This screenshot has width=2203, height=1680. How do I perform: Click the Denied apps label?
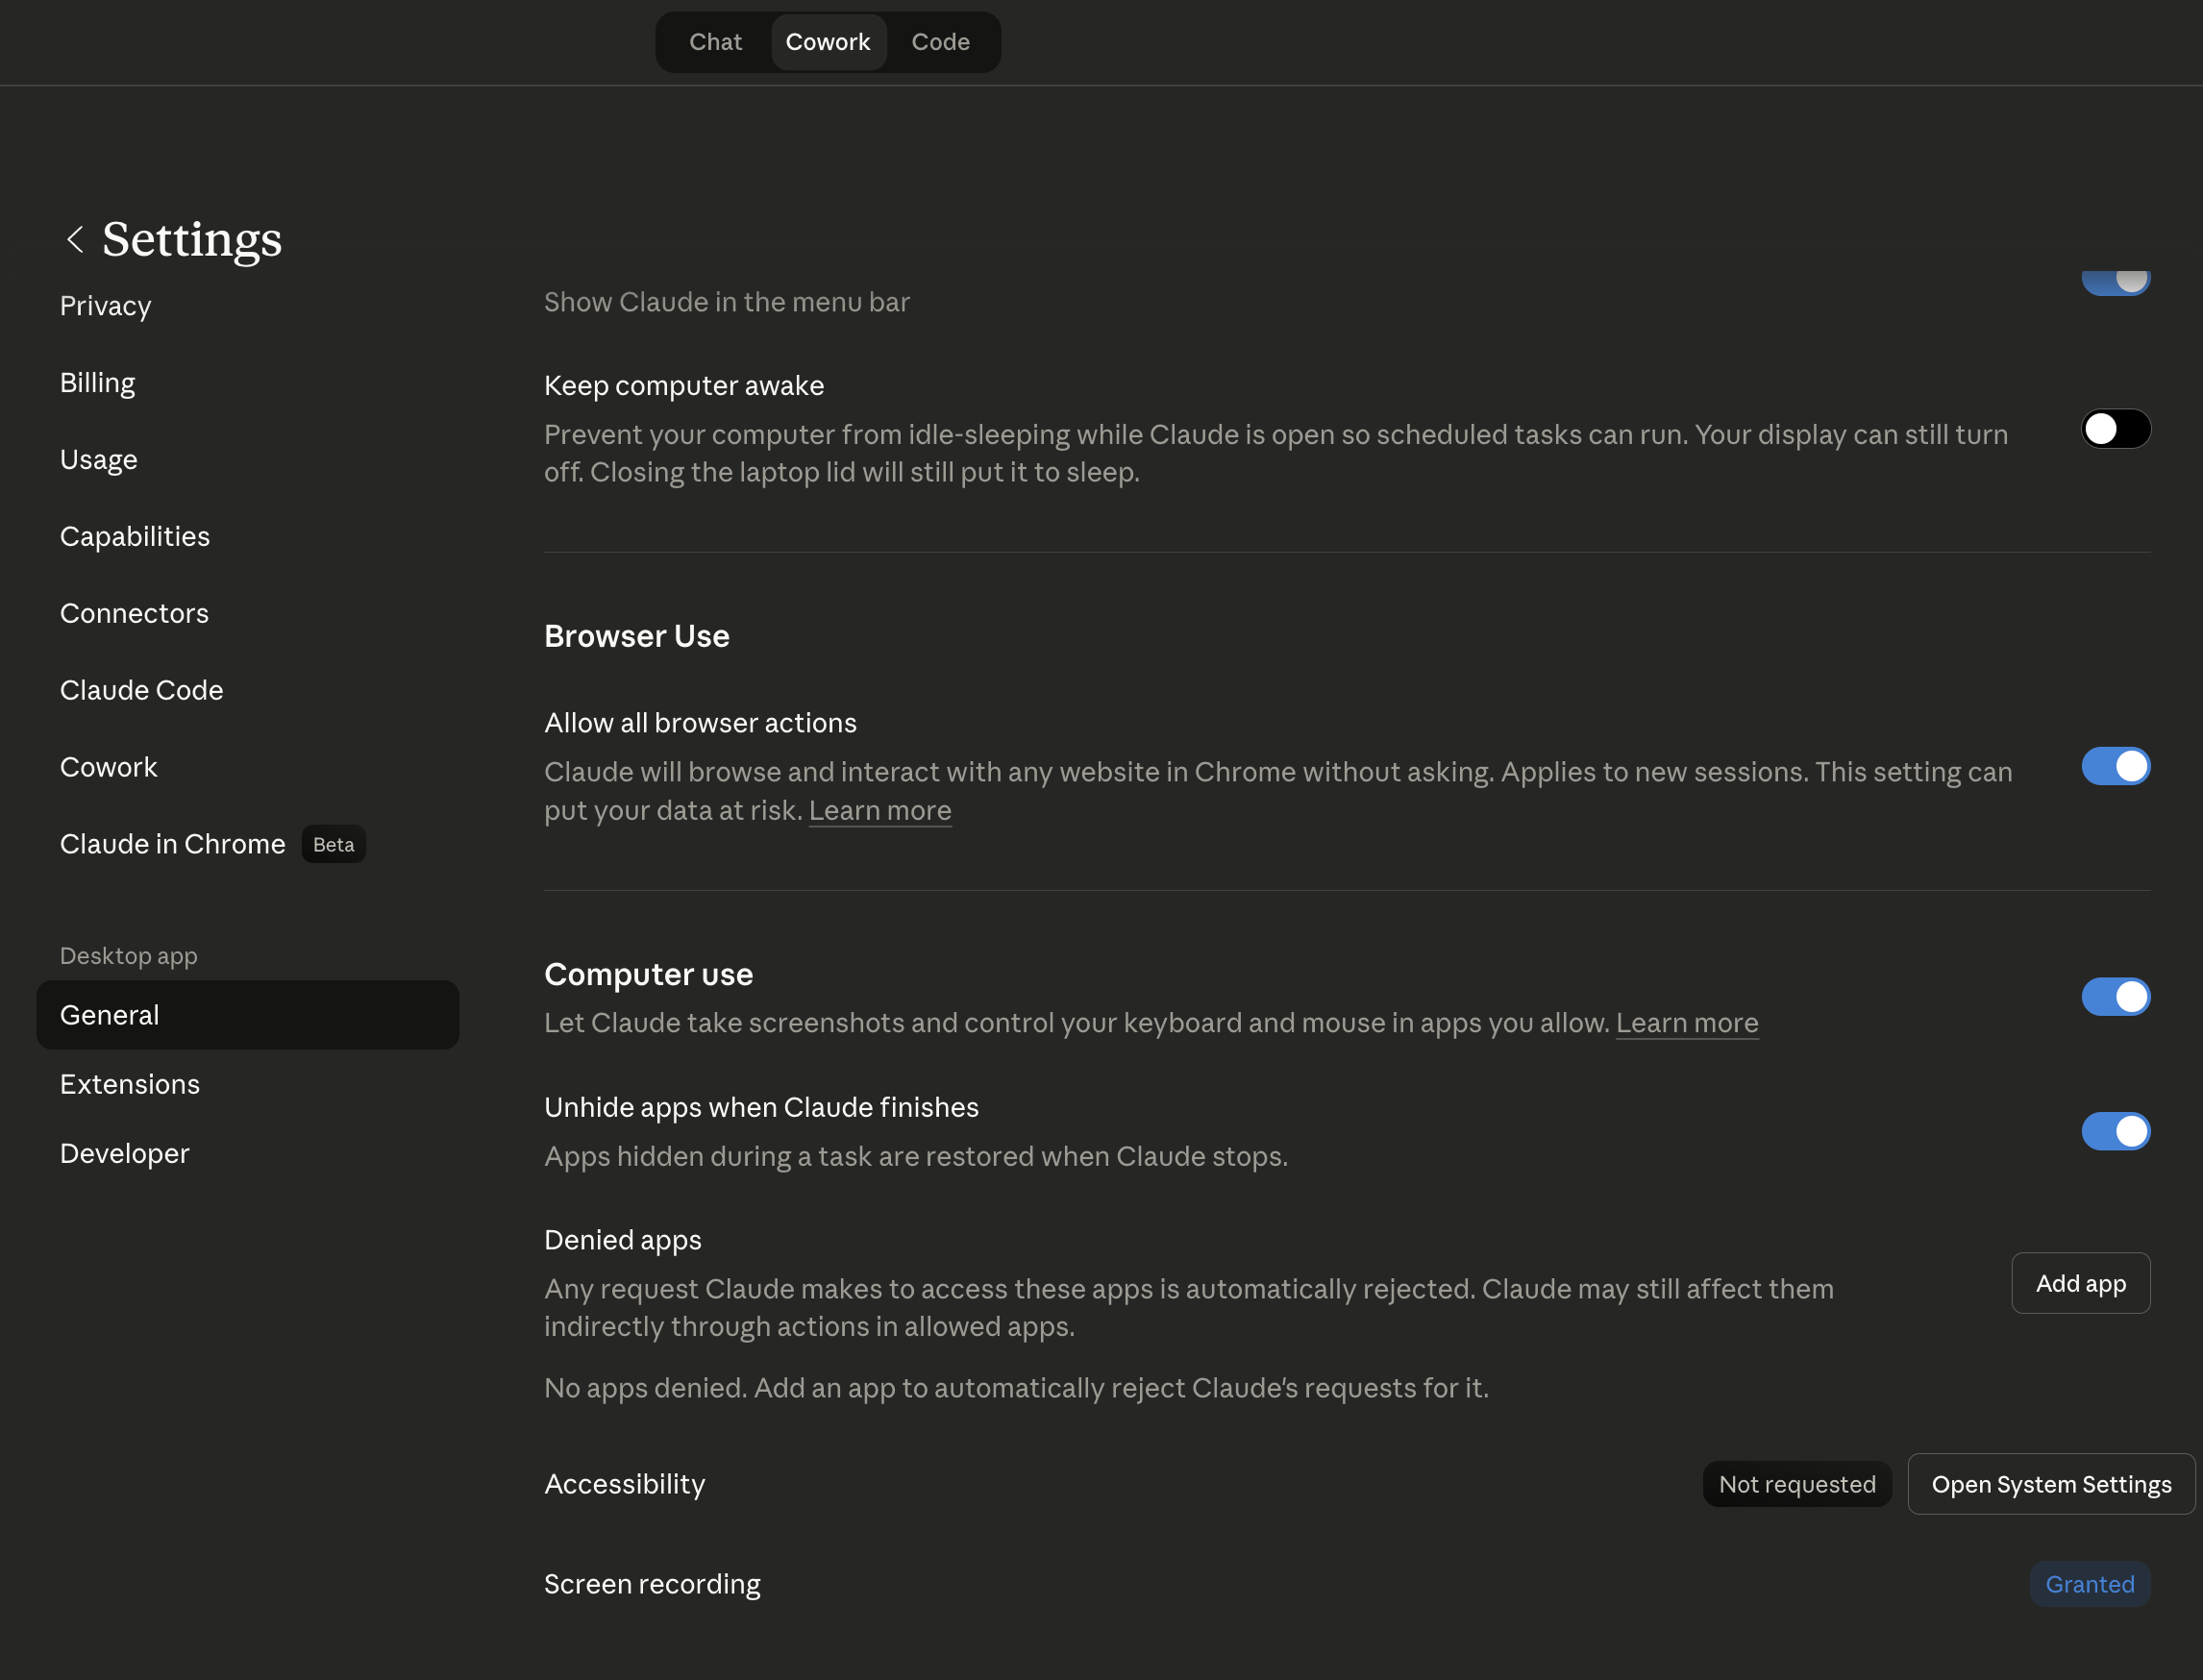coord(622,1241)
